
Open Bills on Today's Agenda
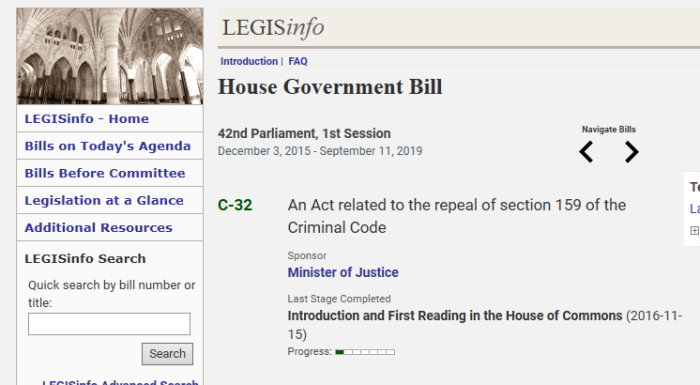110,146
